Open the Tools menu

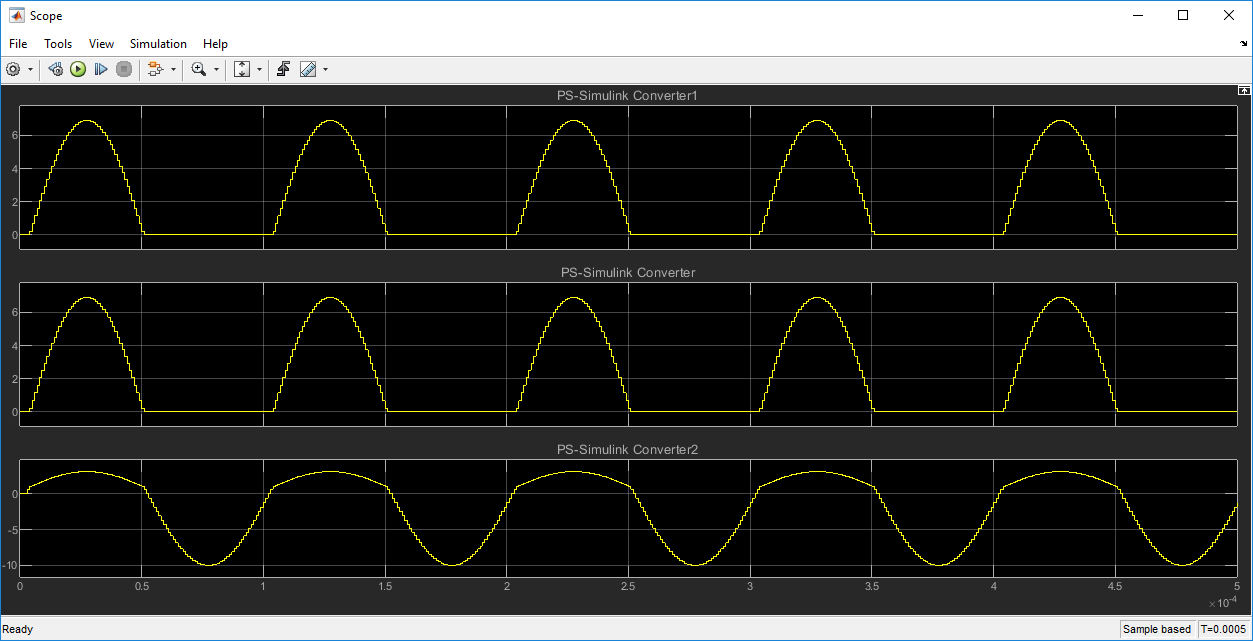(58, 44)
